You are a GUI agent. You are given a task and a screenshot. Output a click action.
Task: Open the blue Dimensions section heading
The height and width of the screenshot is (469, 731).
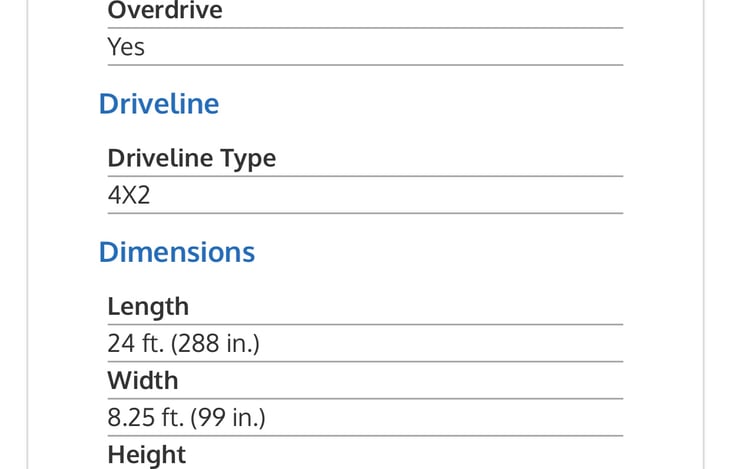click(x=177, y=252)
